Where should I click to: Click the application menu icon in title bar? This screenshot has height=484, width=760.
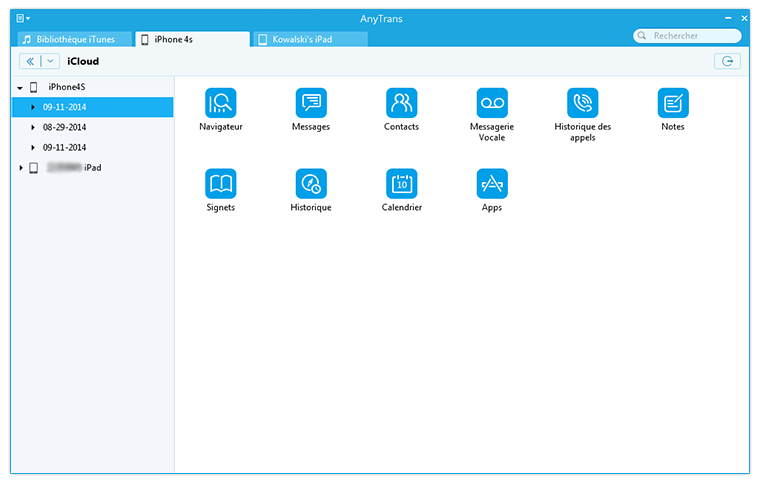[23, 18]
